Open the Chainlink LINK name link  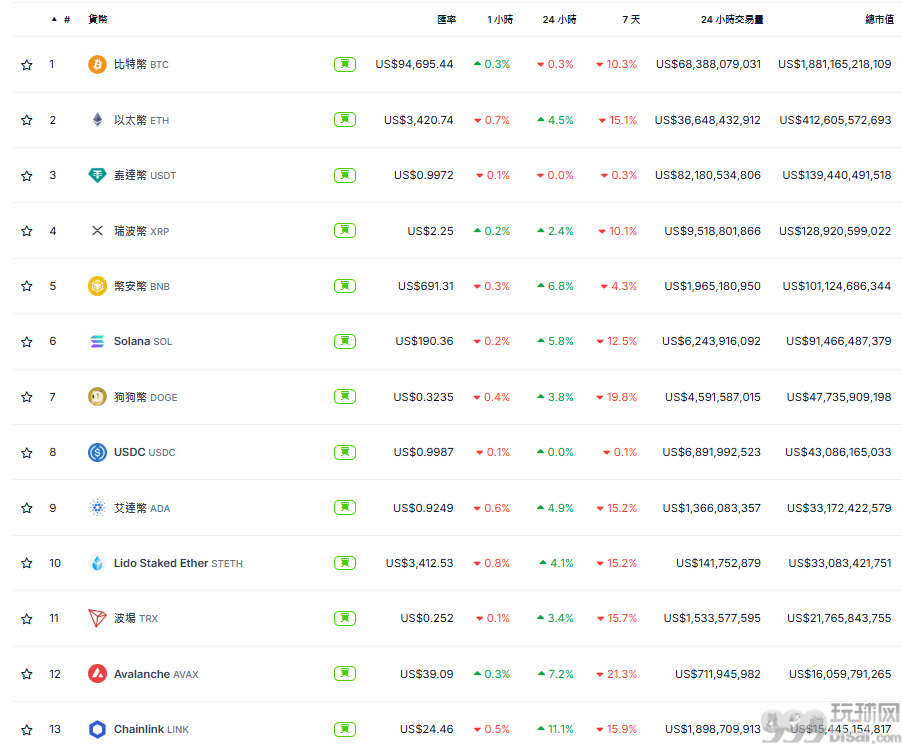(x=151, y=729)
